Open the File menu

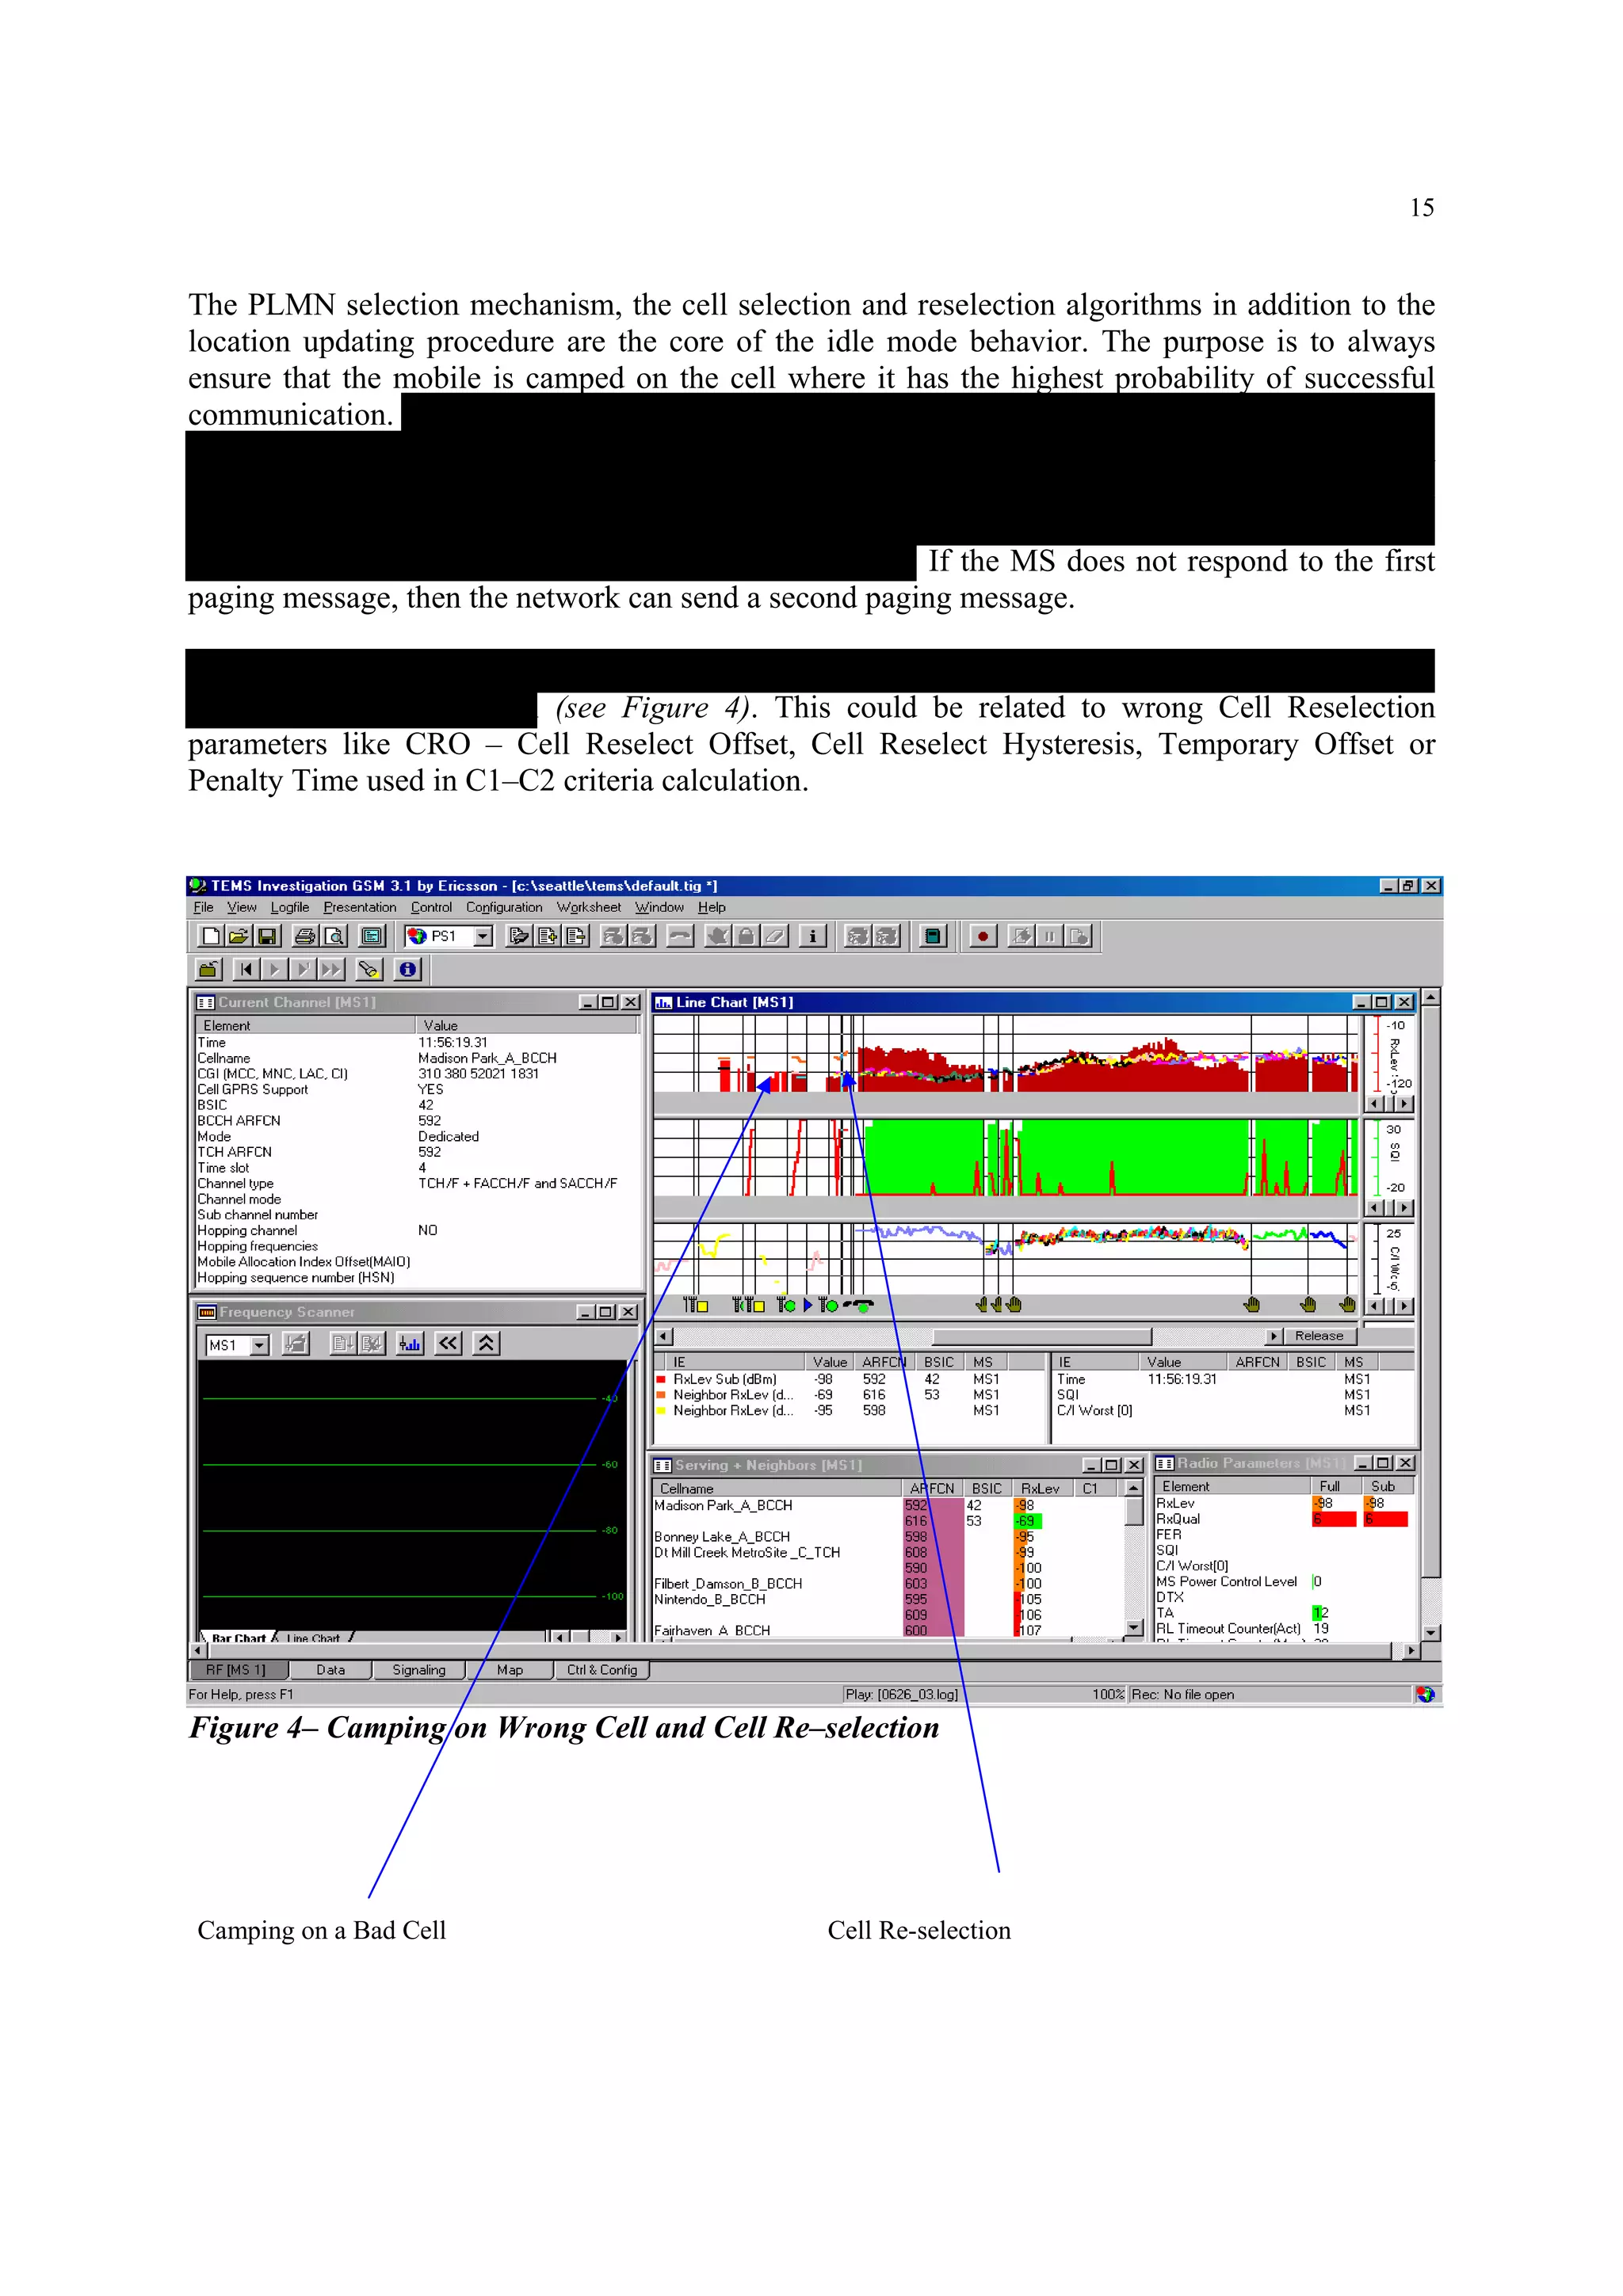203,907
